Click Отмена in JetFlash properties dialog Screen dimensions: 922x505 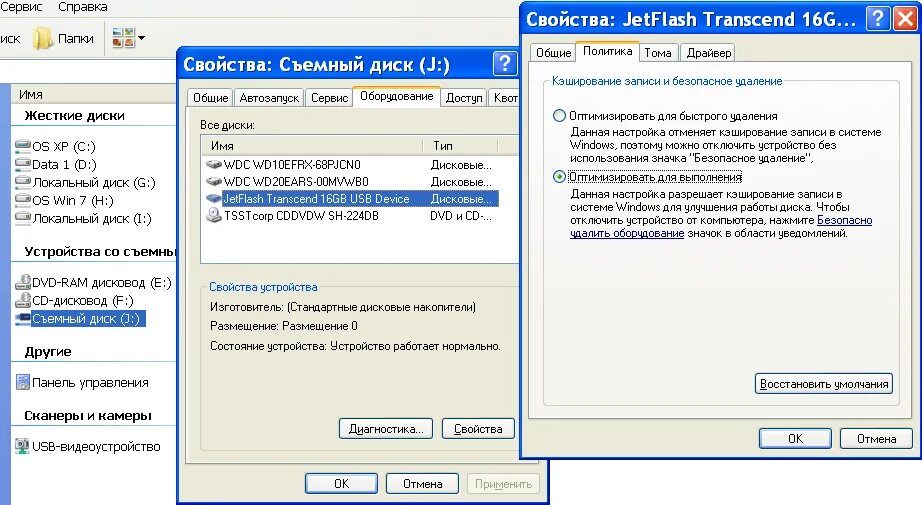(x=876, y=439)
